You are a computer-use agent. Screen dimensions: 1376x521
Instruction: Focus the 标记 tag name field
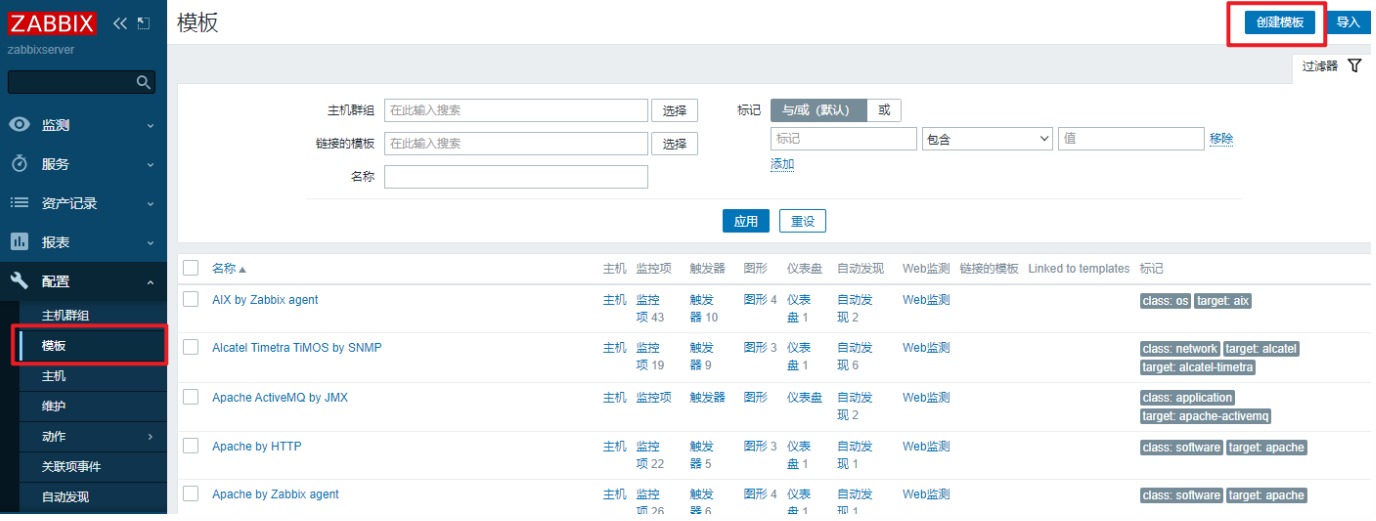[843, 139]
